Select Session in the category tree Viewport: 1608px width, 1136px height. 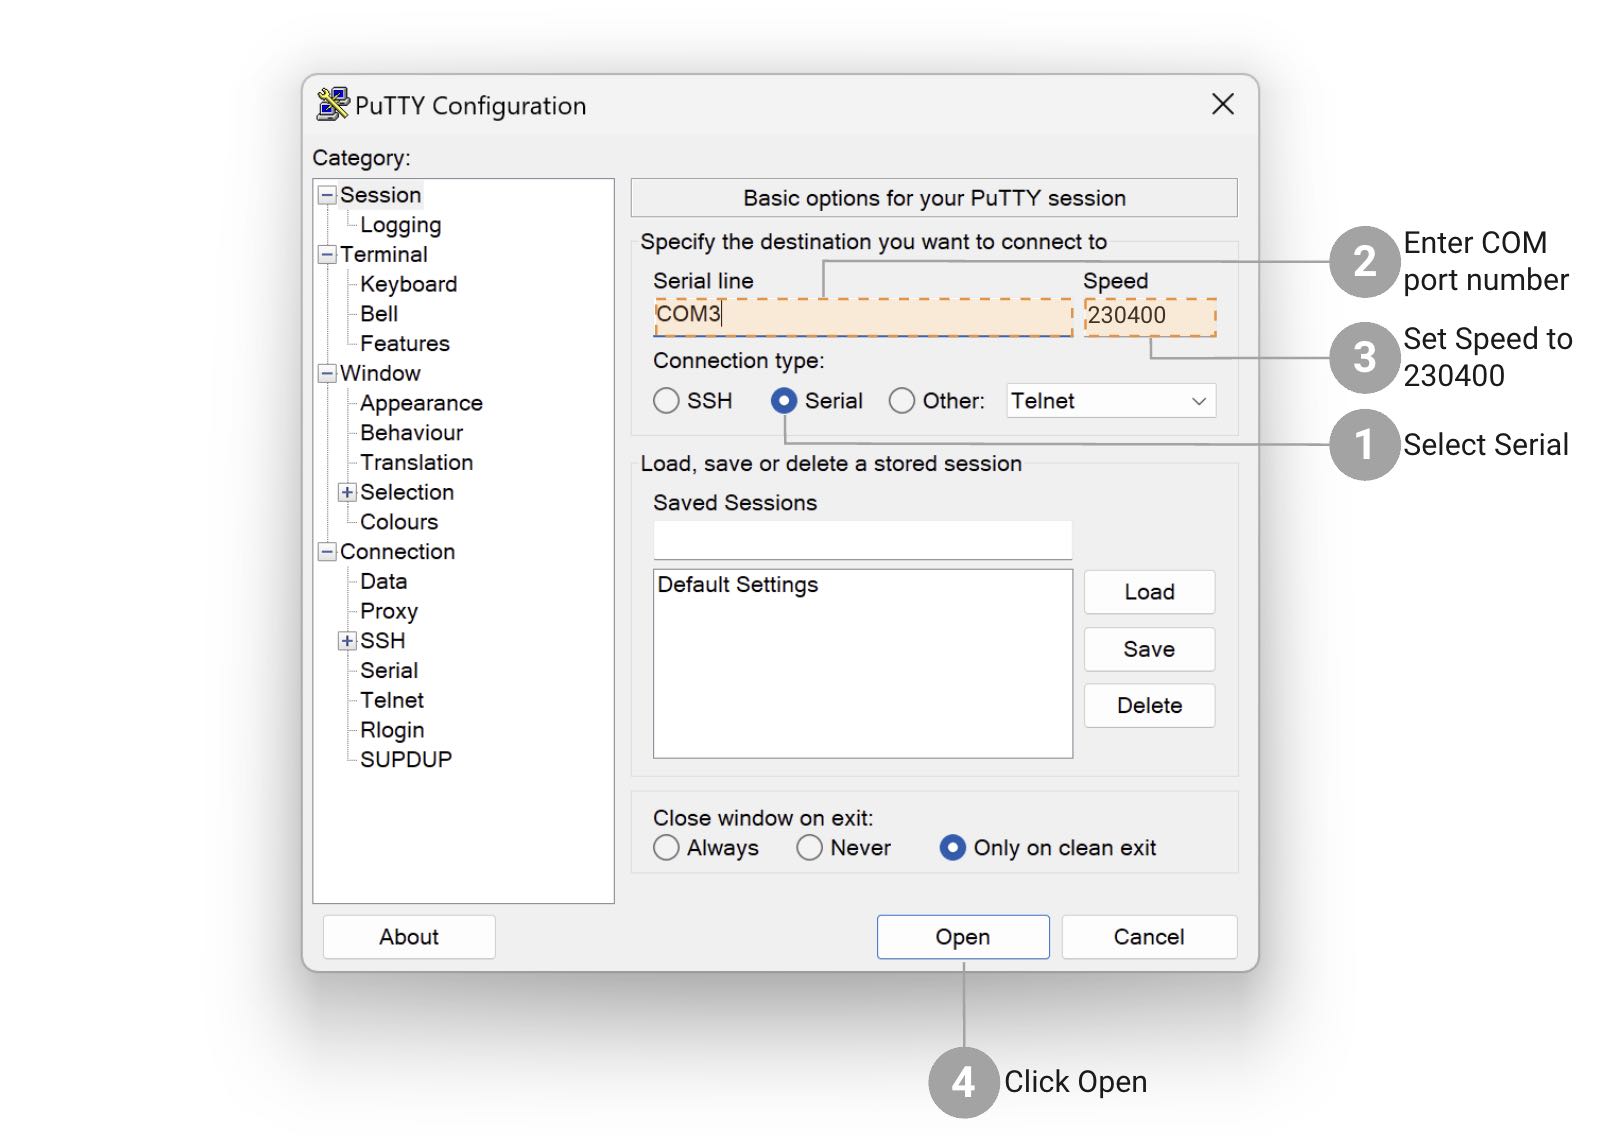tap(380, 195)
